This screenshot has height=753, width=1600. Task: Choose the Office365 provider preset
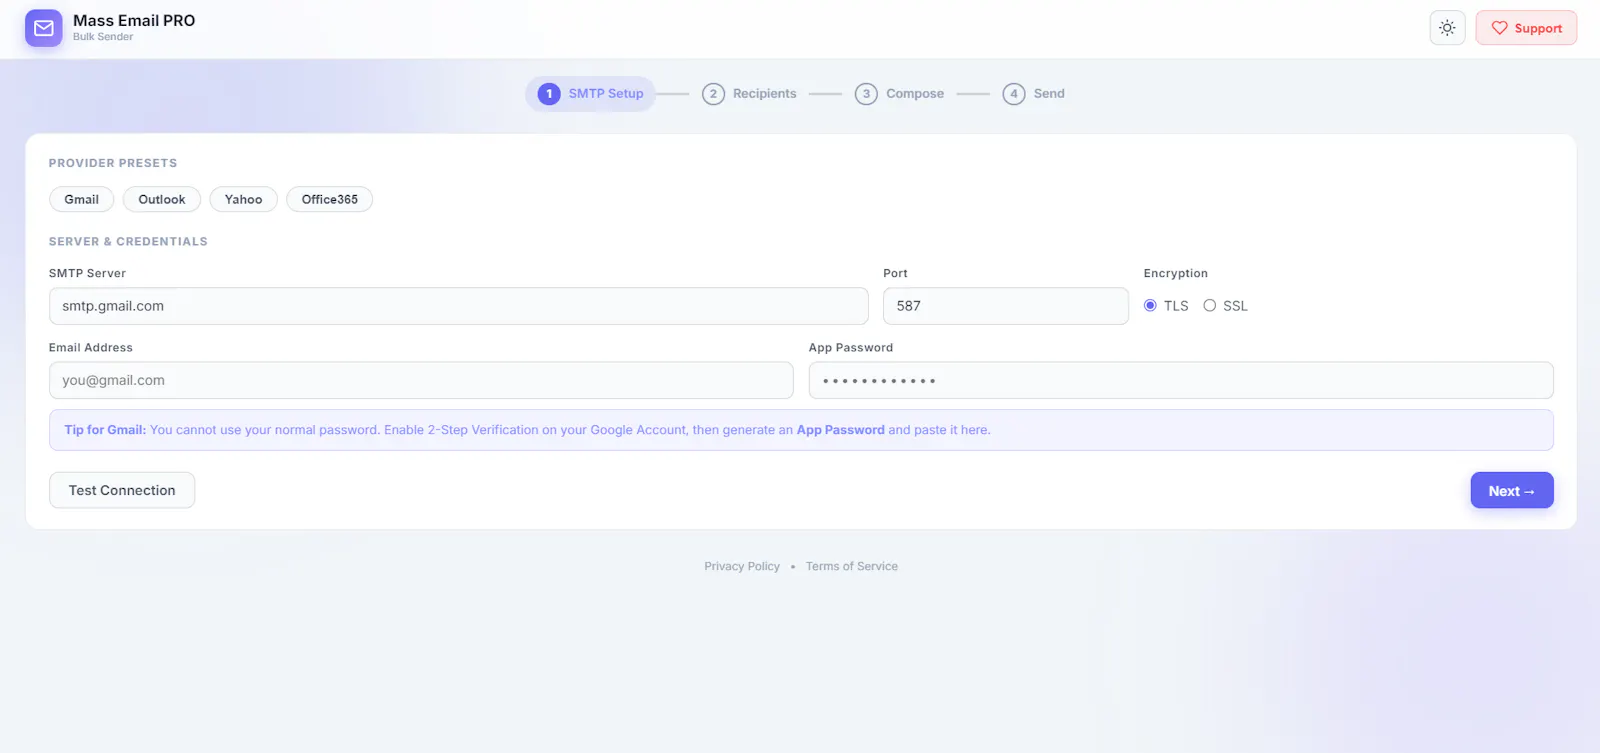pyautogui.click(x=330, y=199)
